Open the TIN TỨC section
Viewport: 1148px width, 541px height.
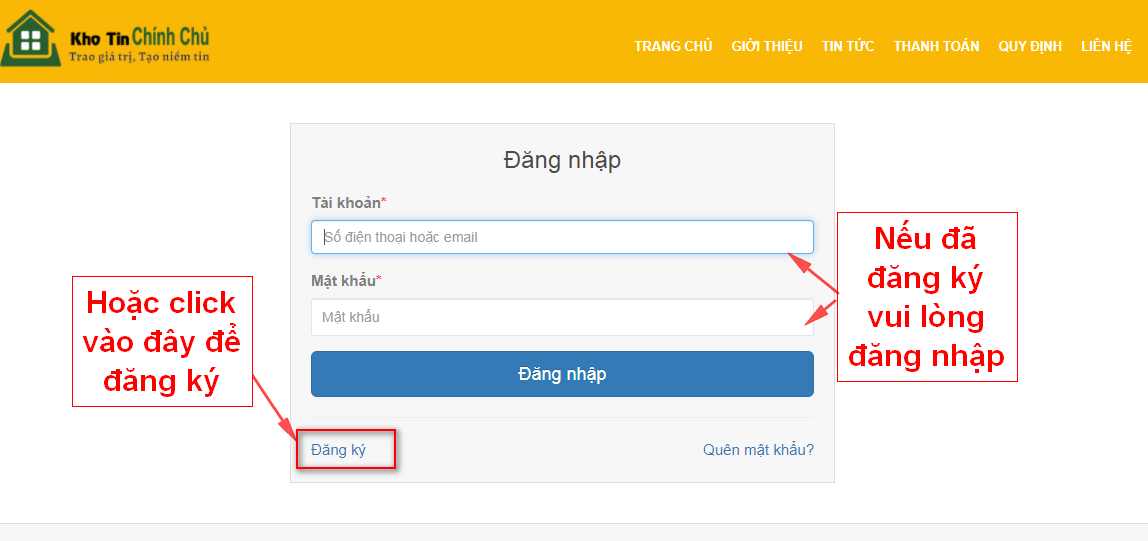[x=847, y=46]
